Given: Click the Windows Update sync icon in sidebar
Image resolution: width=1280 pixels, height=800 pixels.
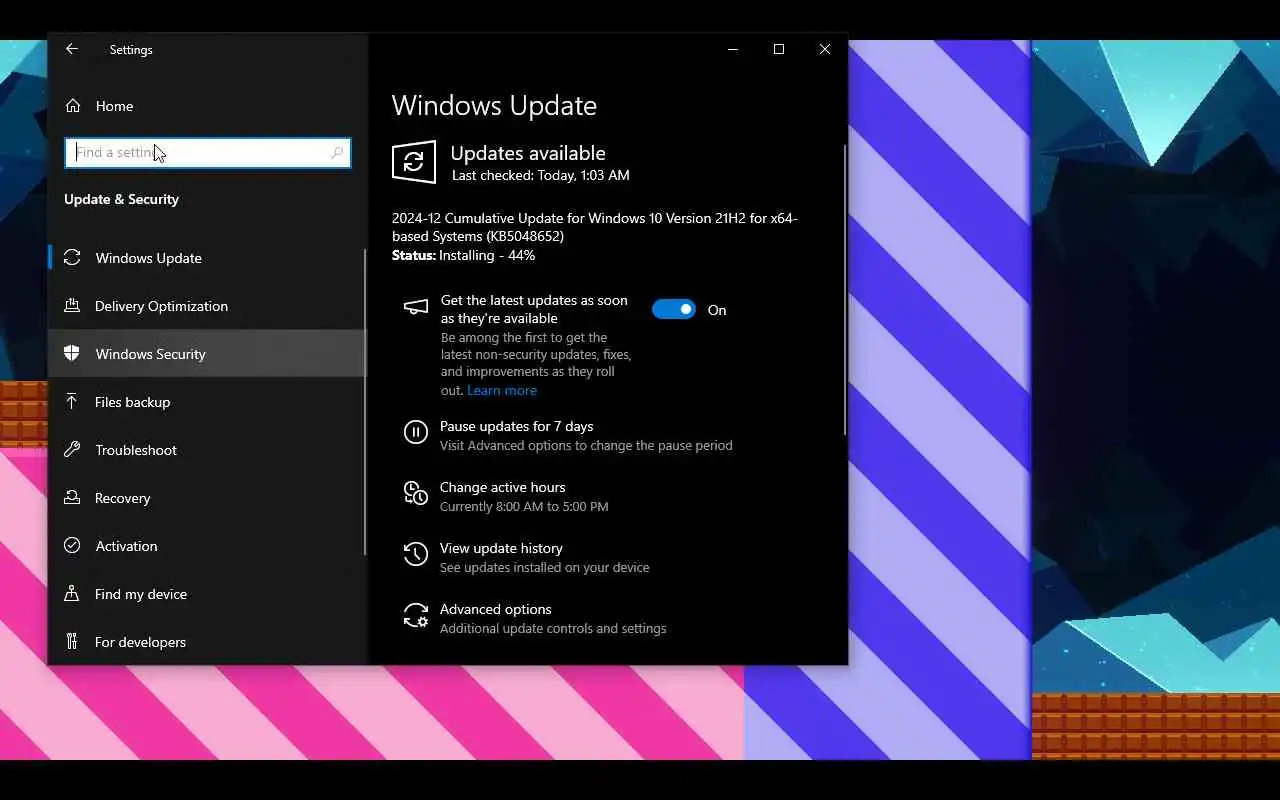Looking at the screenshot, I should click(x=72, y=258).
